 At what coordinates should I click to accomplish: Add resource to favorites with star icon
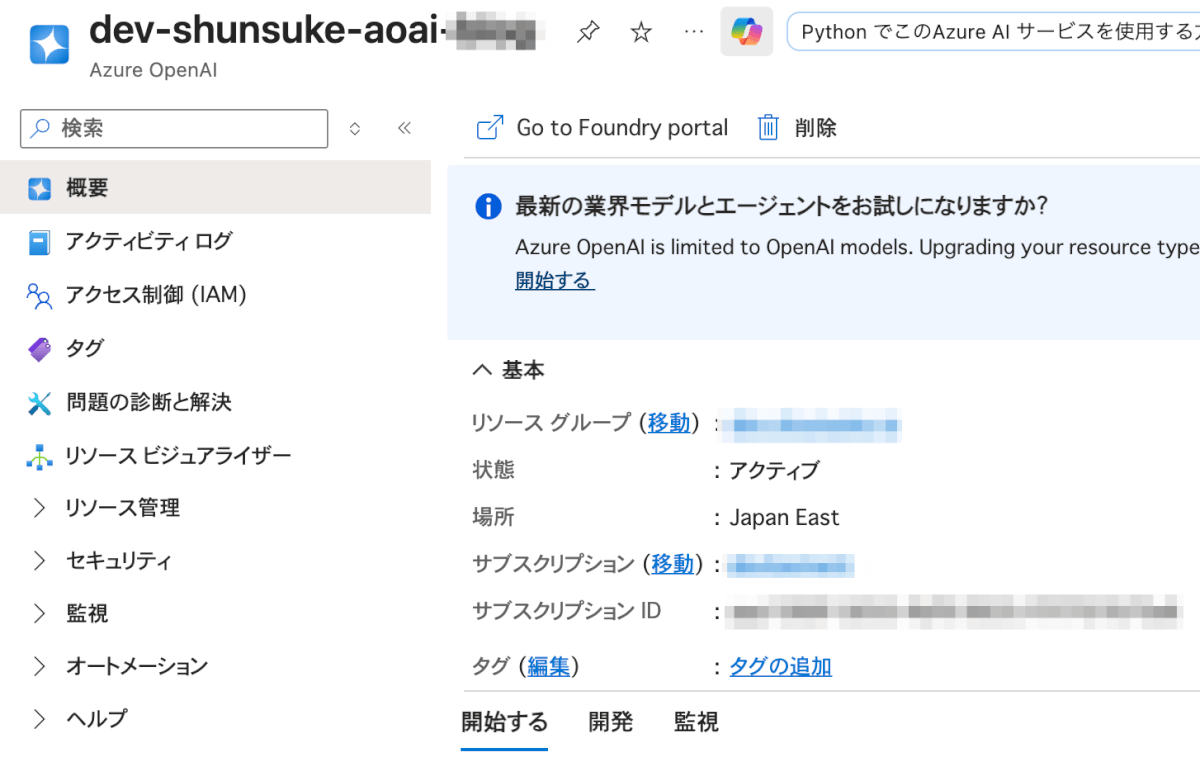(641, 33)
